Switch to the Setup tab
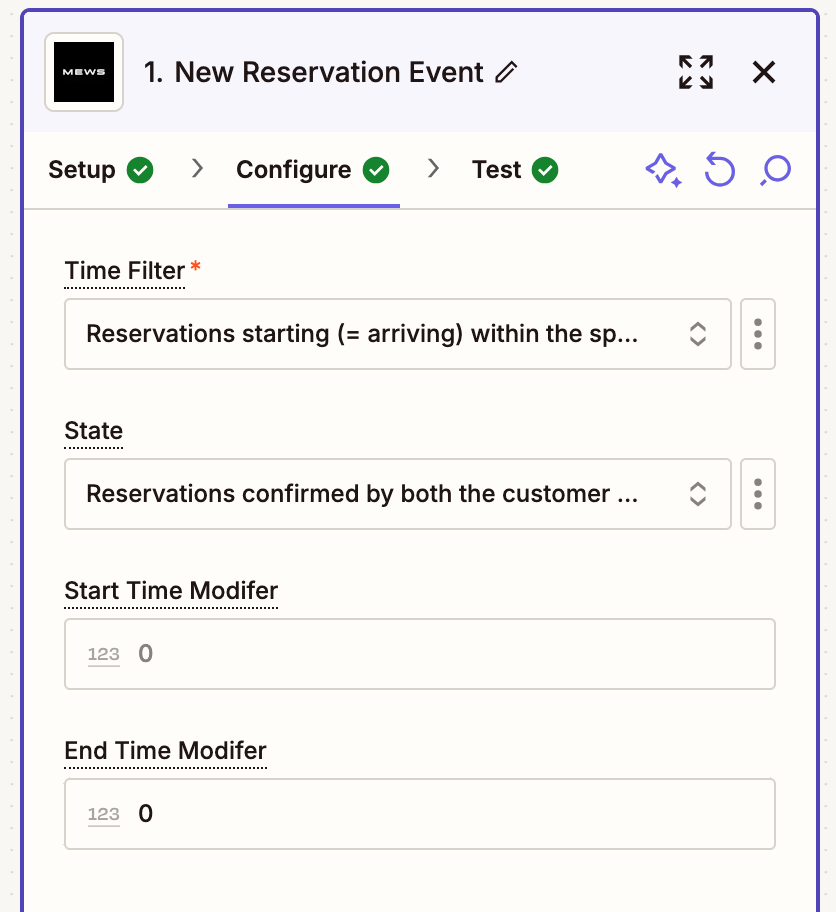The image size is (836, 912). tap(101, 170)
